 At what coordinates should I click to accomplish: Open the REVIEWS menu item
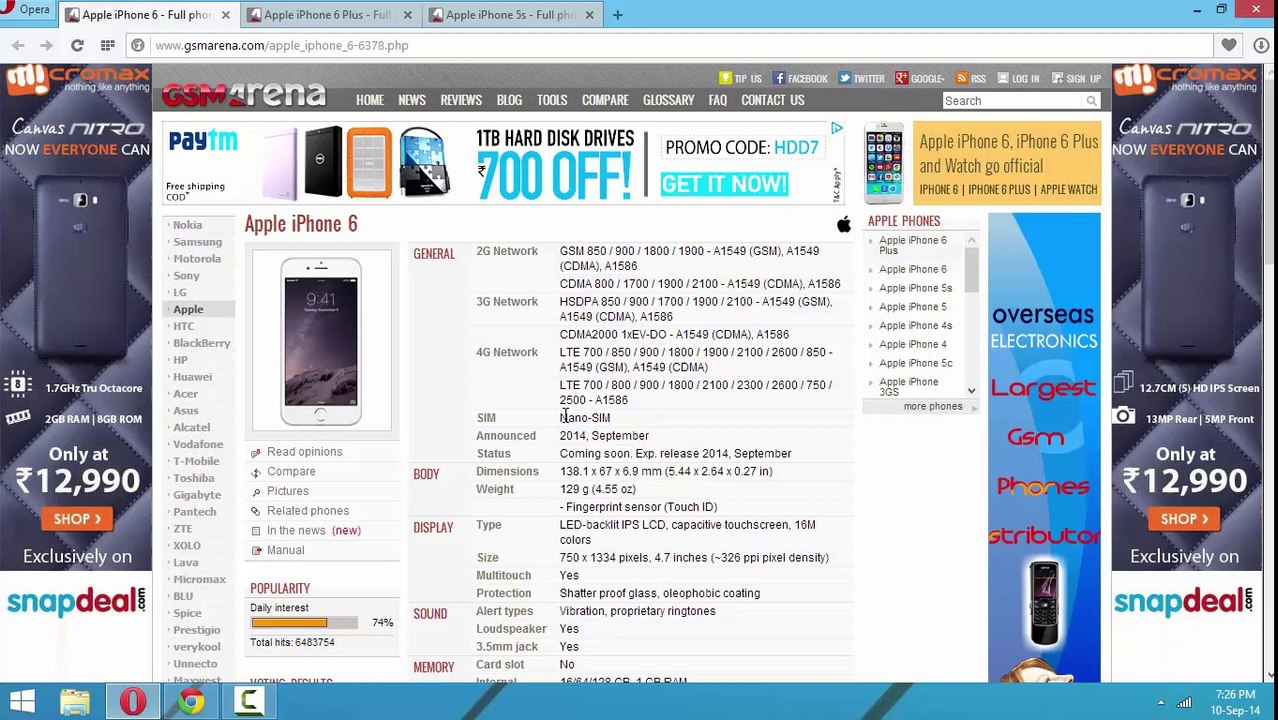pos(461,100)
